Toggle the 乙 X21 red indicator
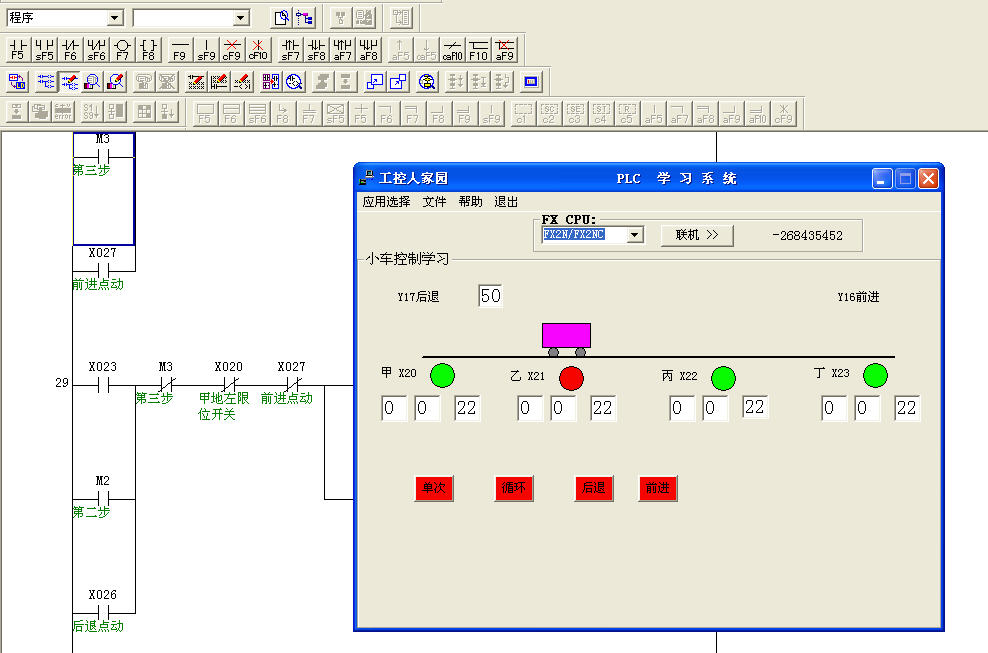The width and height of the screenshot is (988, 653). coord(571,378)
